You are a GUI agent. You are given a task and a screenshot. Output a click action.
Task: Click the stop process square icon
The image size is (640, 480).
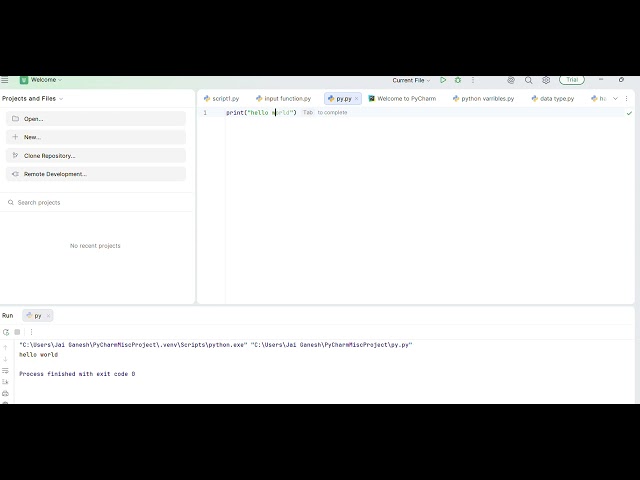click(17, 332)
